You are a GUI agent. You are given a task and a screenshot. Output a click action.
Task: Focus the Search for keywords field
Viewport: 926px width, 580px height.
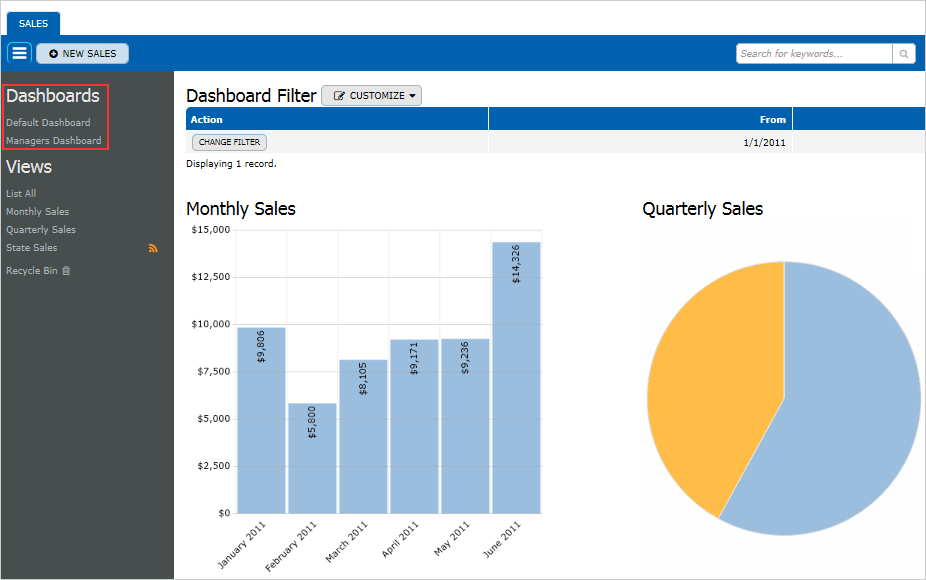coord(814,54)
